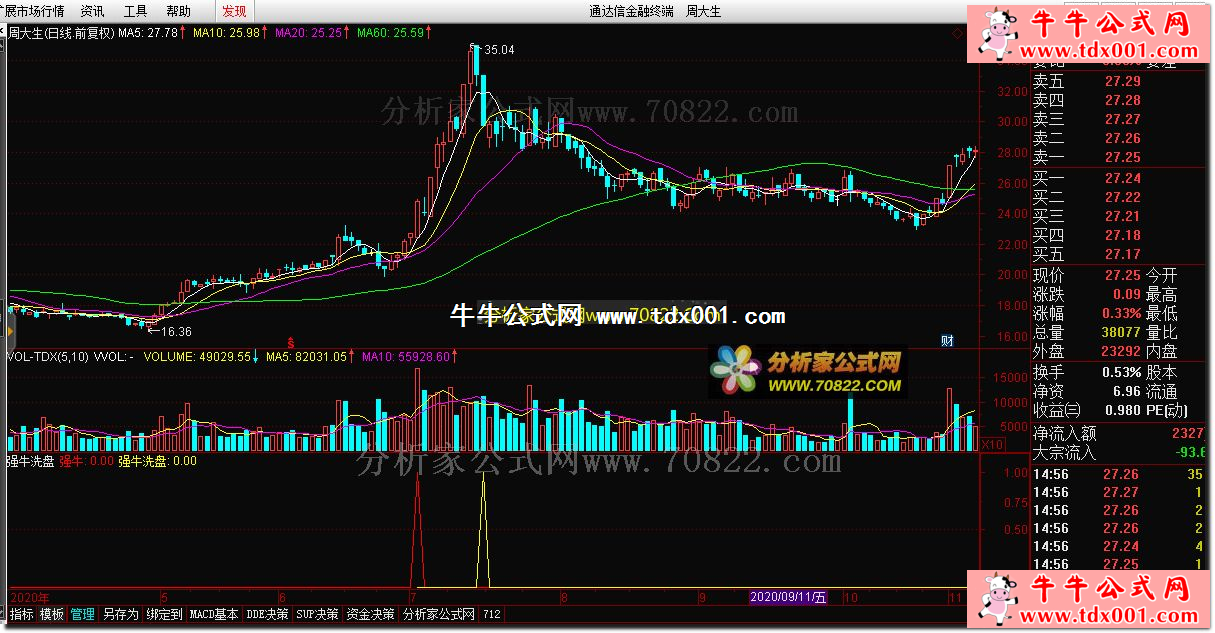Select the MACD基本 indicator tab
The image size is (1215, 633).
pos(215,614)
